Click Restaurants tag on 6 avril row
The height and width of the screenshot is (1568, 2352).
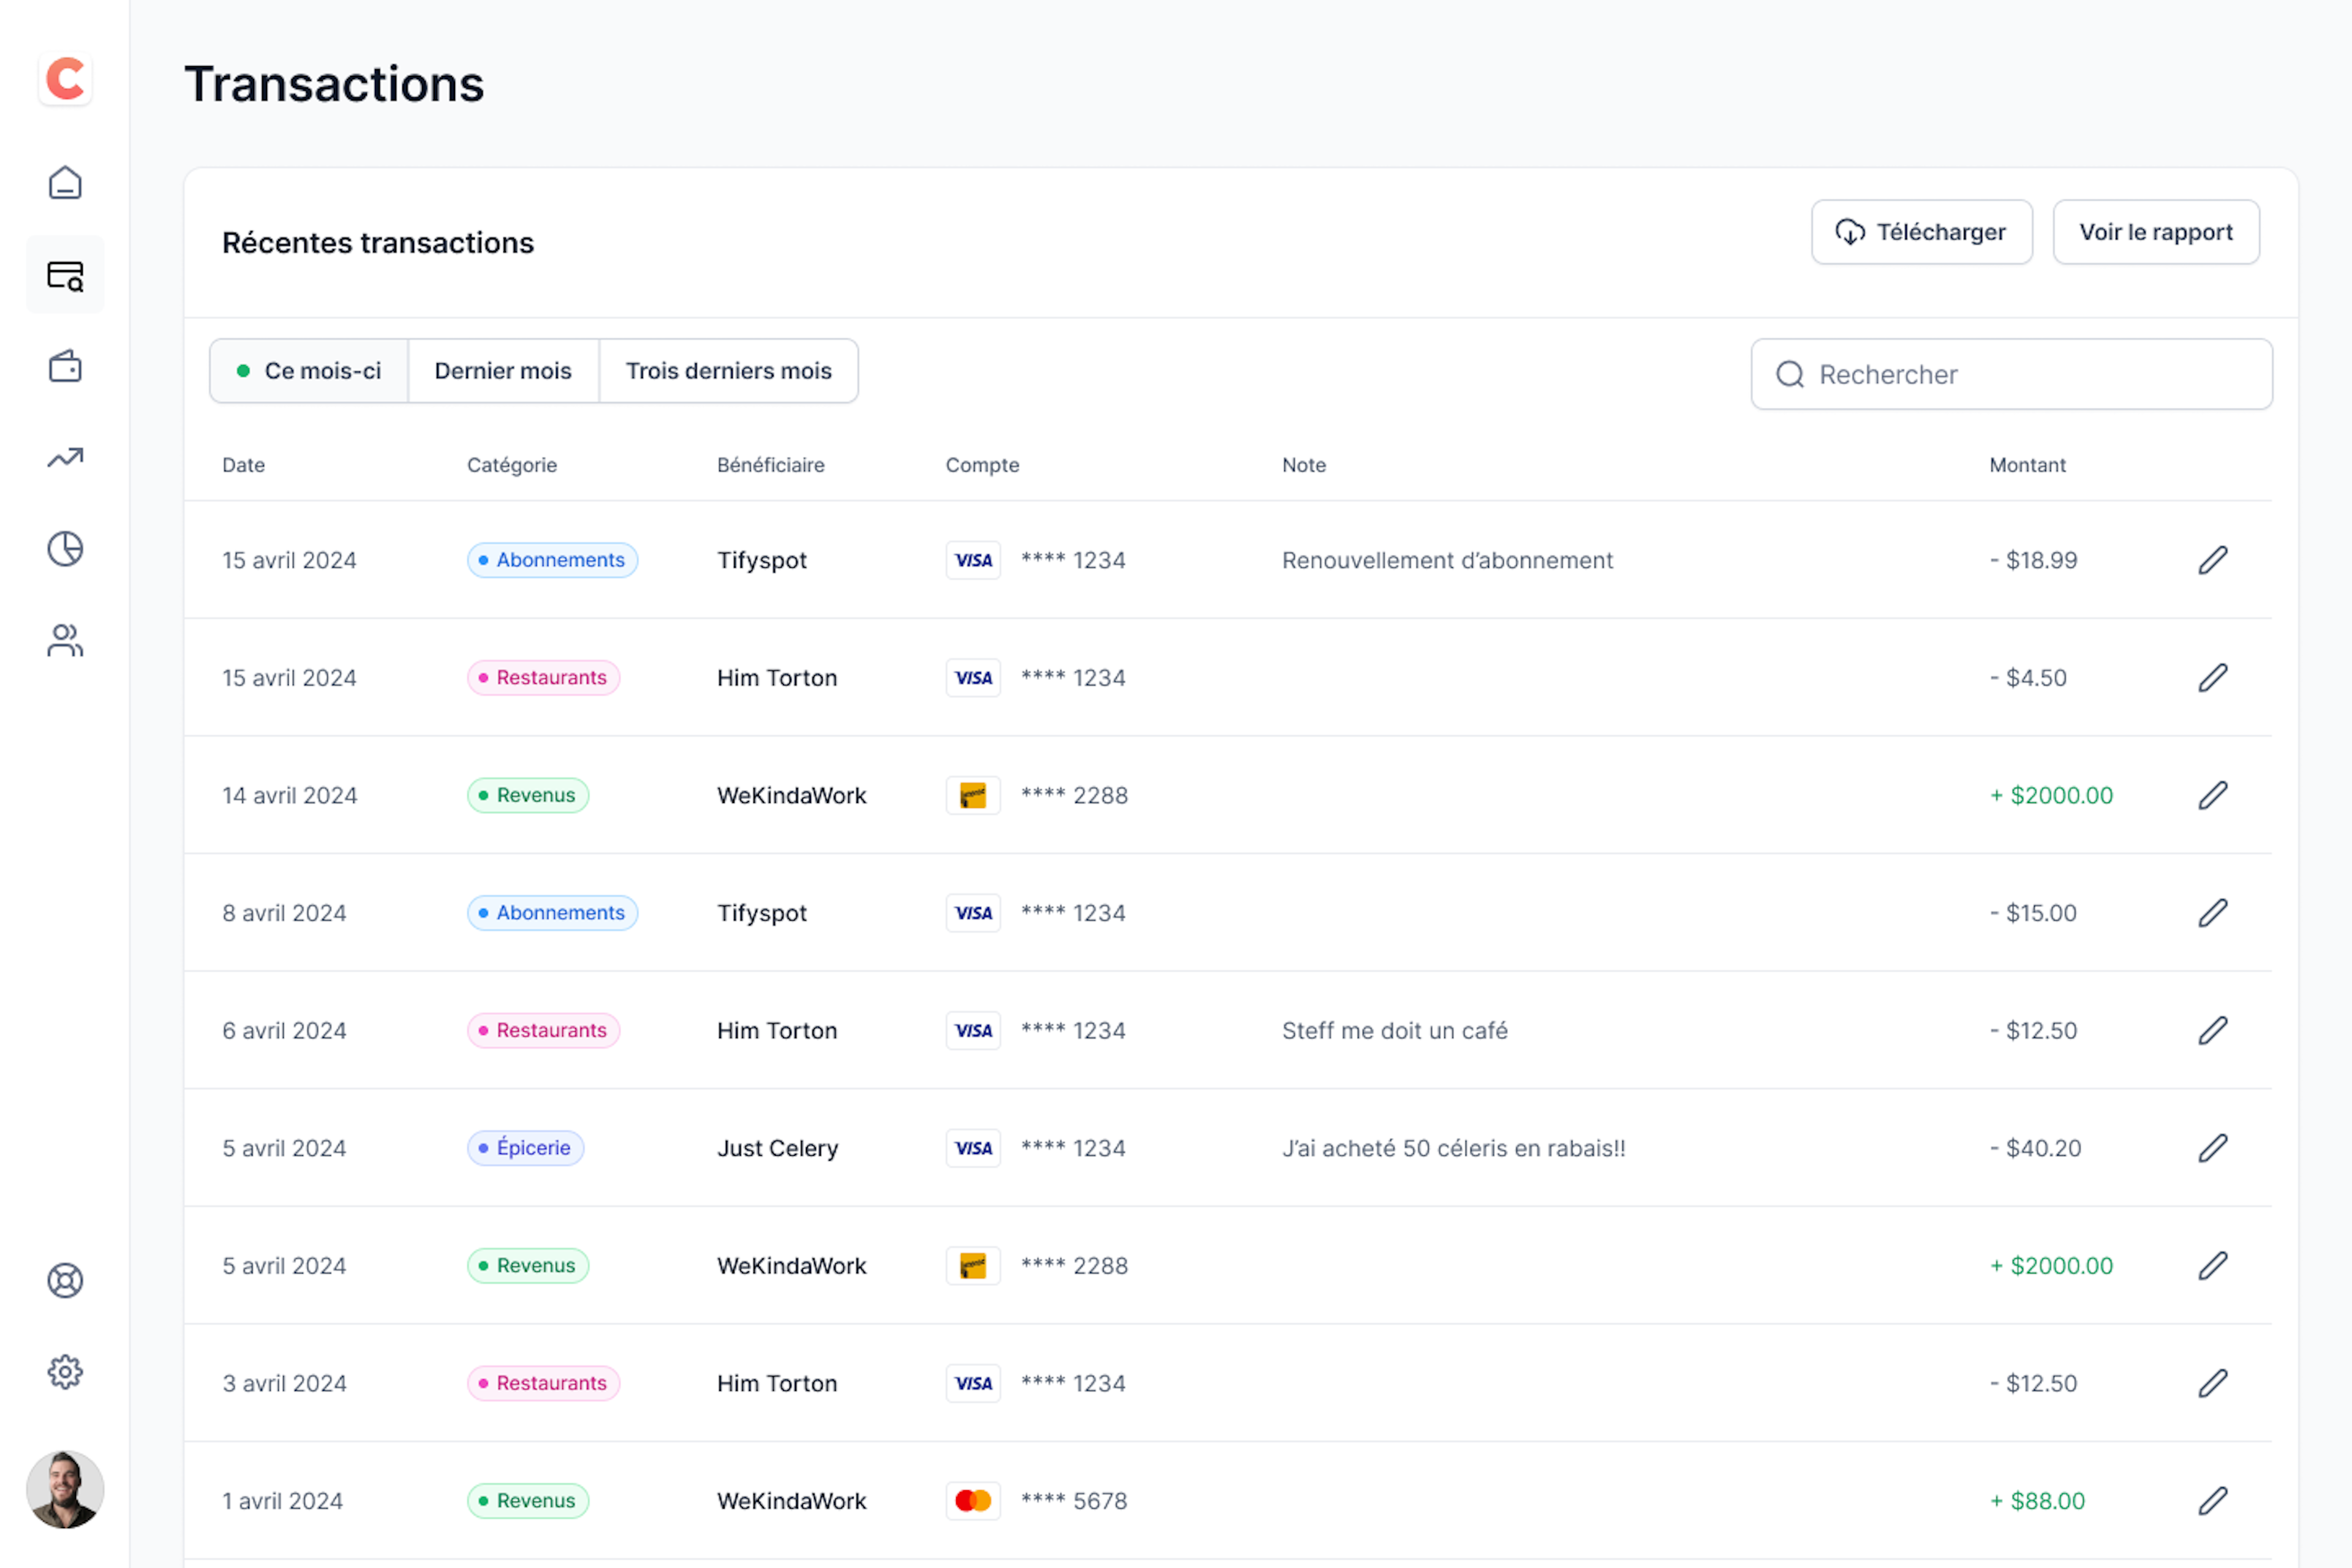coord(543,1031)
